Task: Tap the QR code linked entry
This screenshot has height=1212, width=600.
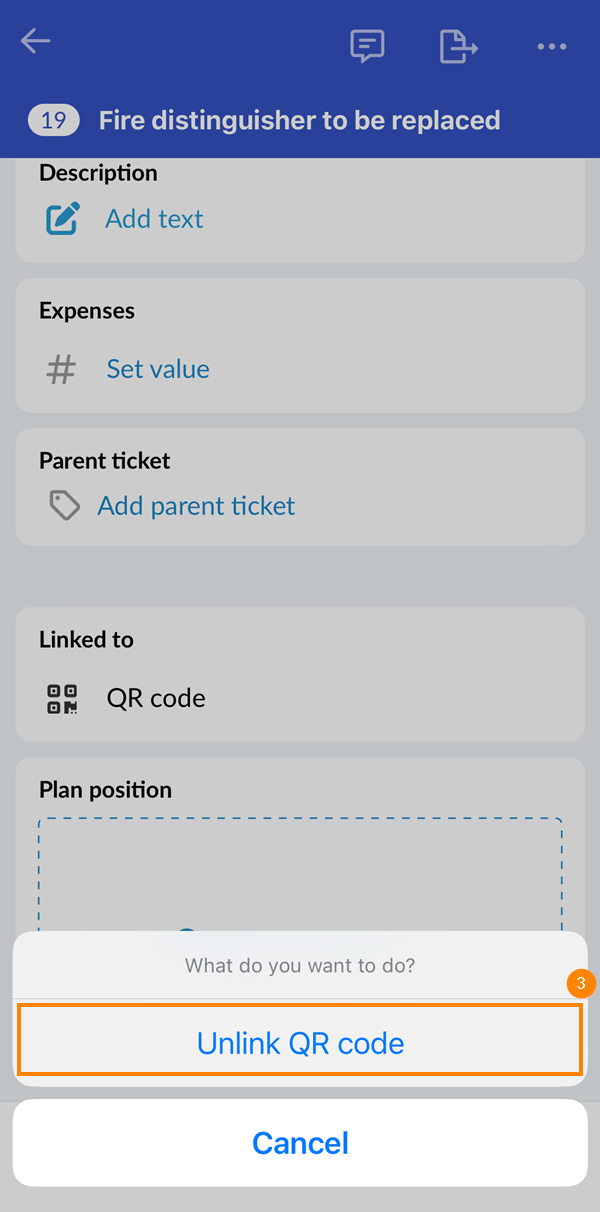Action: (x=156, y=698)
